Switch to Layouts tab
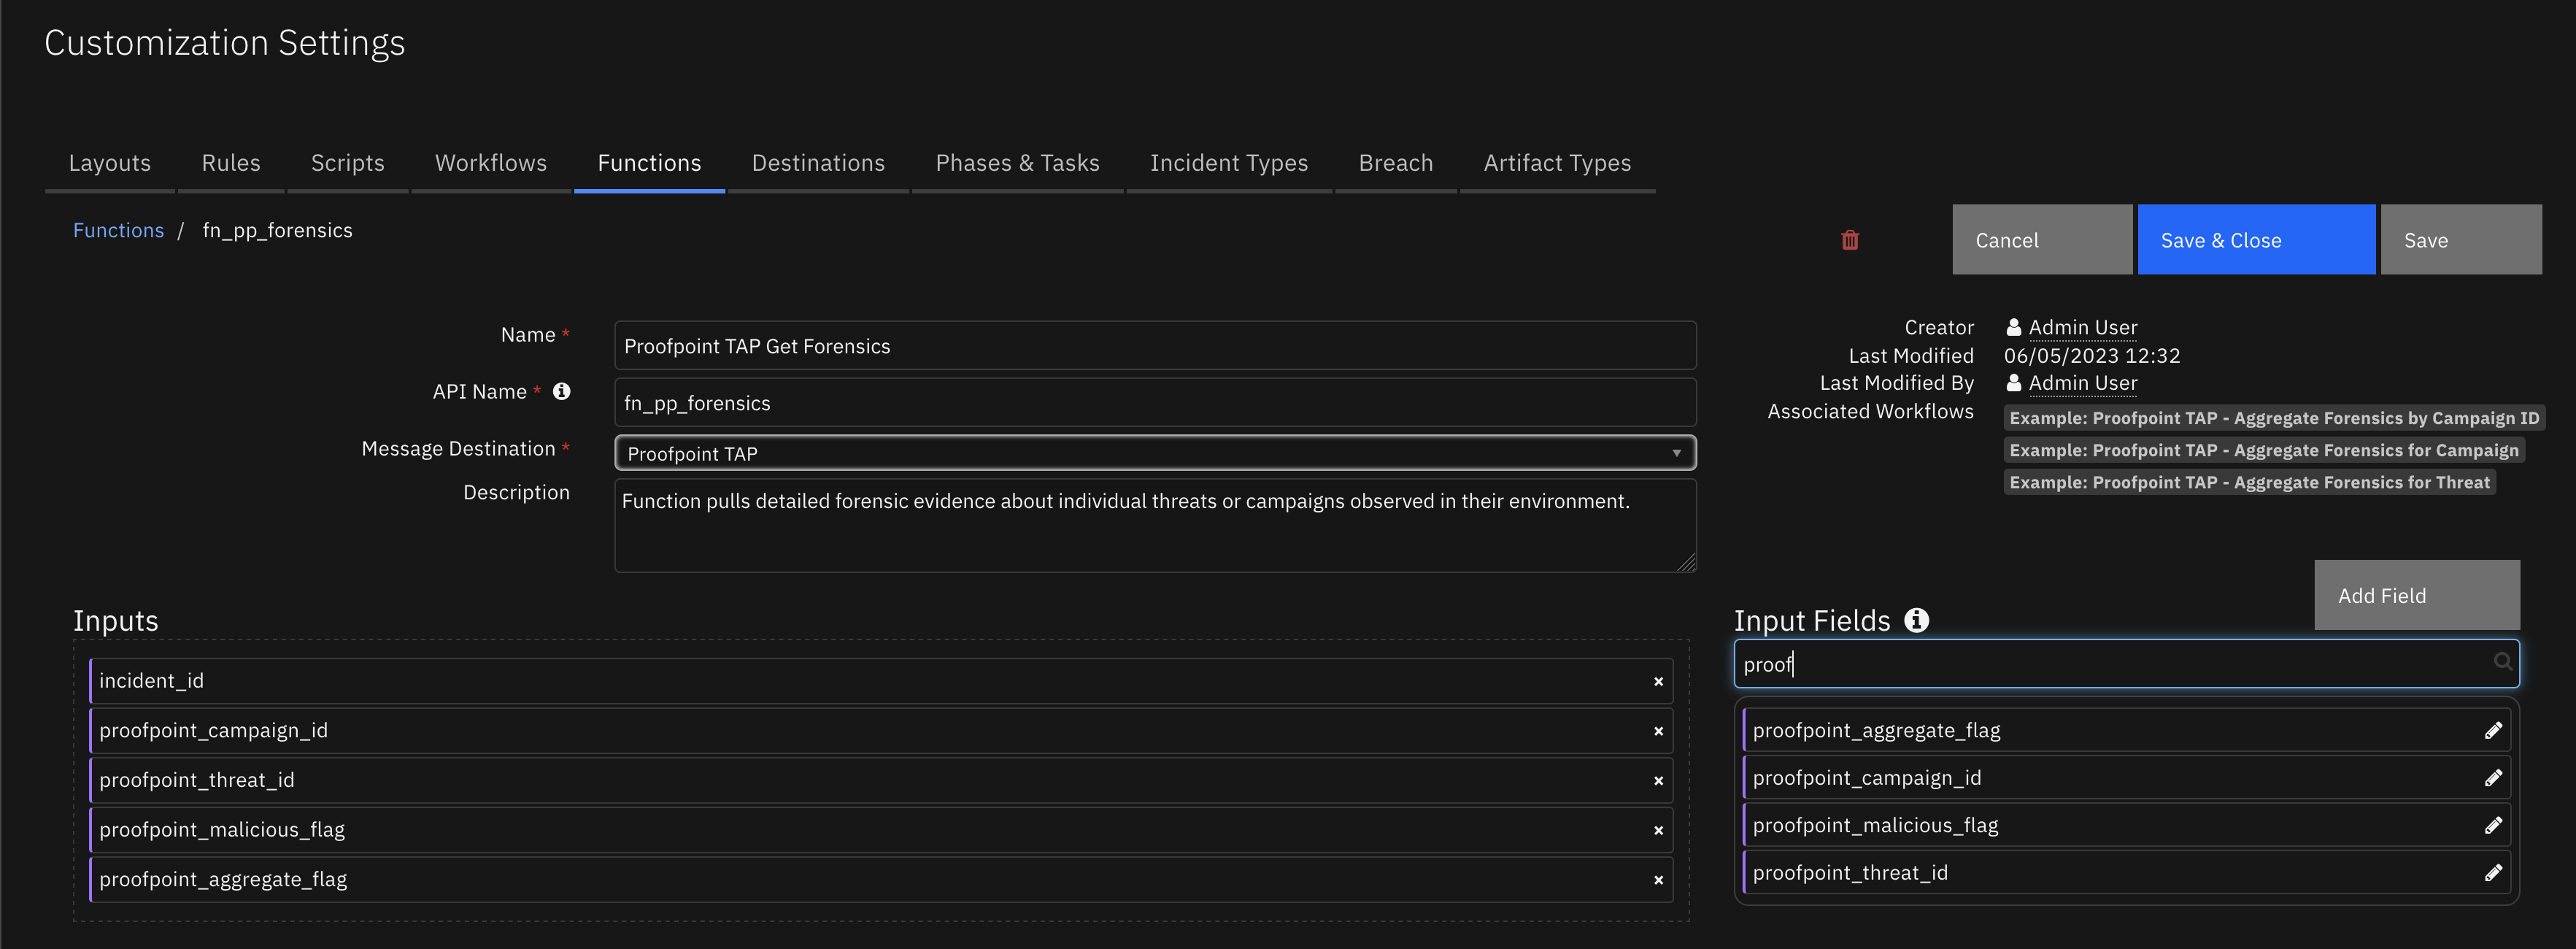This screenshot has width=2576, height=949. (110, 163)
